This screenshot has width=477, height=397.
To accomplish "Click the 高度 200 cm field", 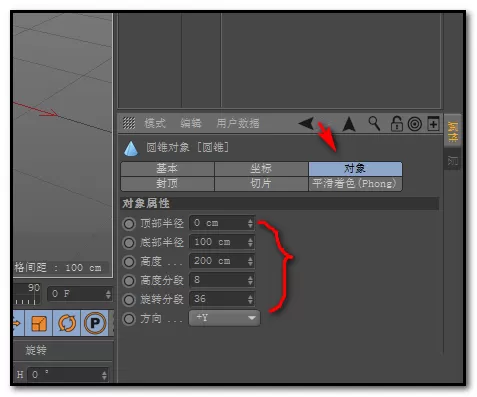I will [x=222, y=261].
